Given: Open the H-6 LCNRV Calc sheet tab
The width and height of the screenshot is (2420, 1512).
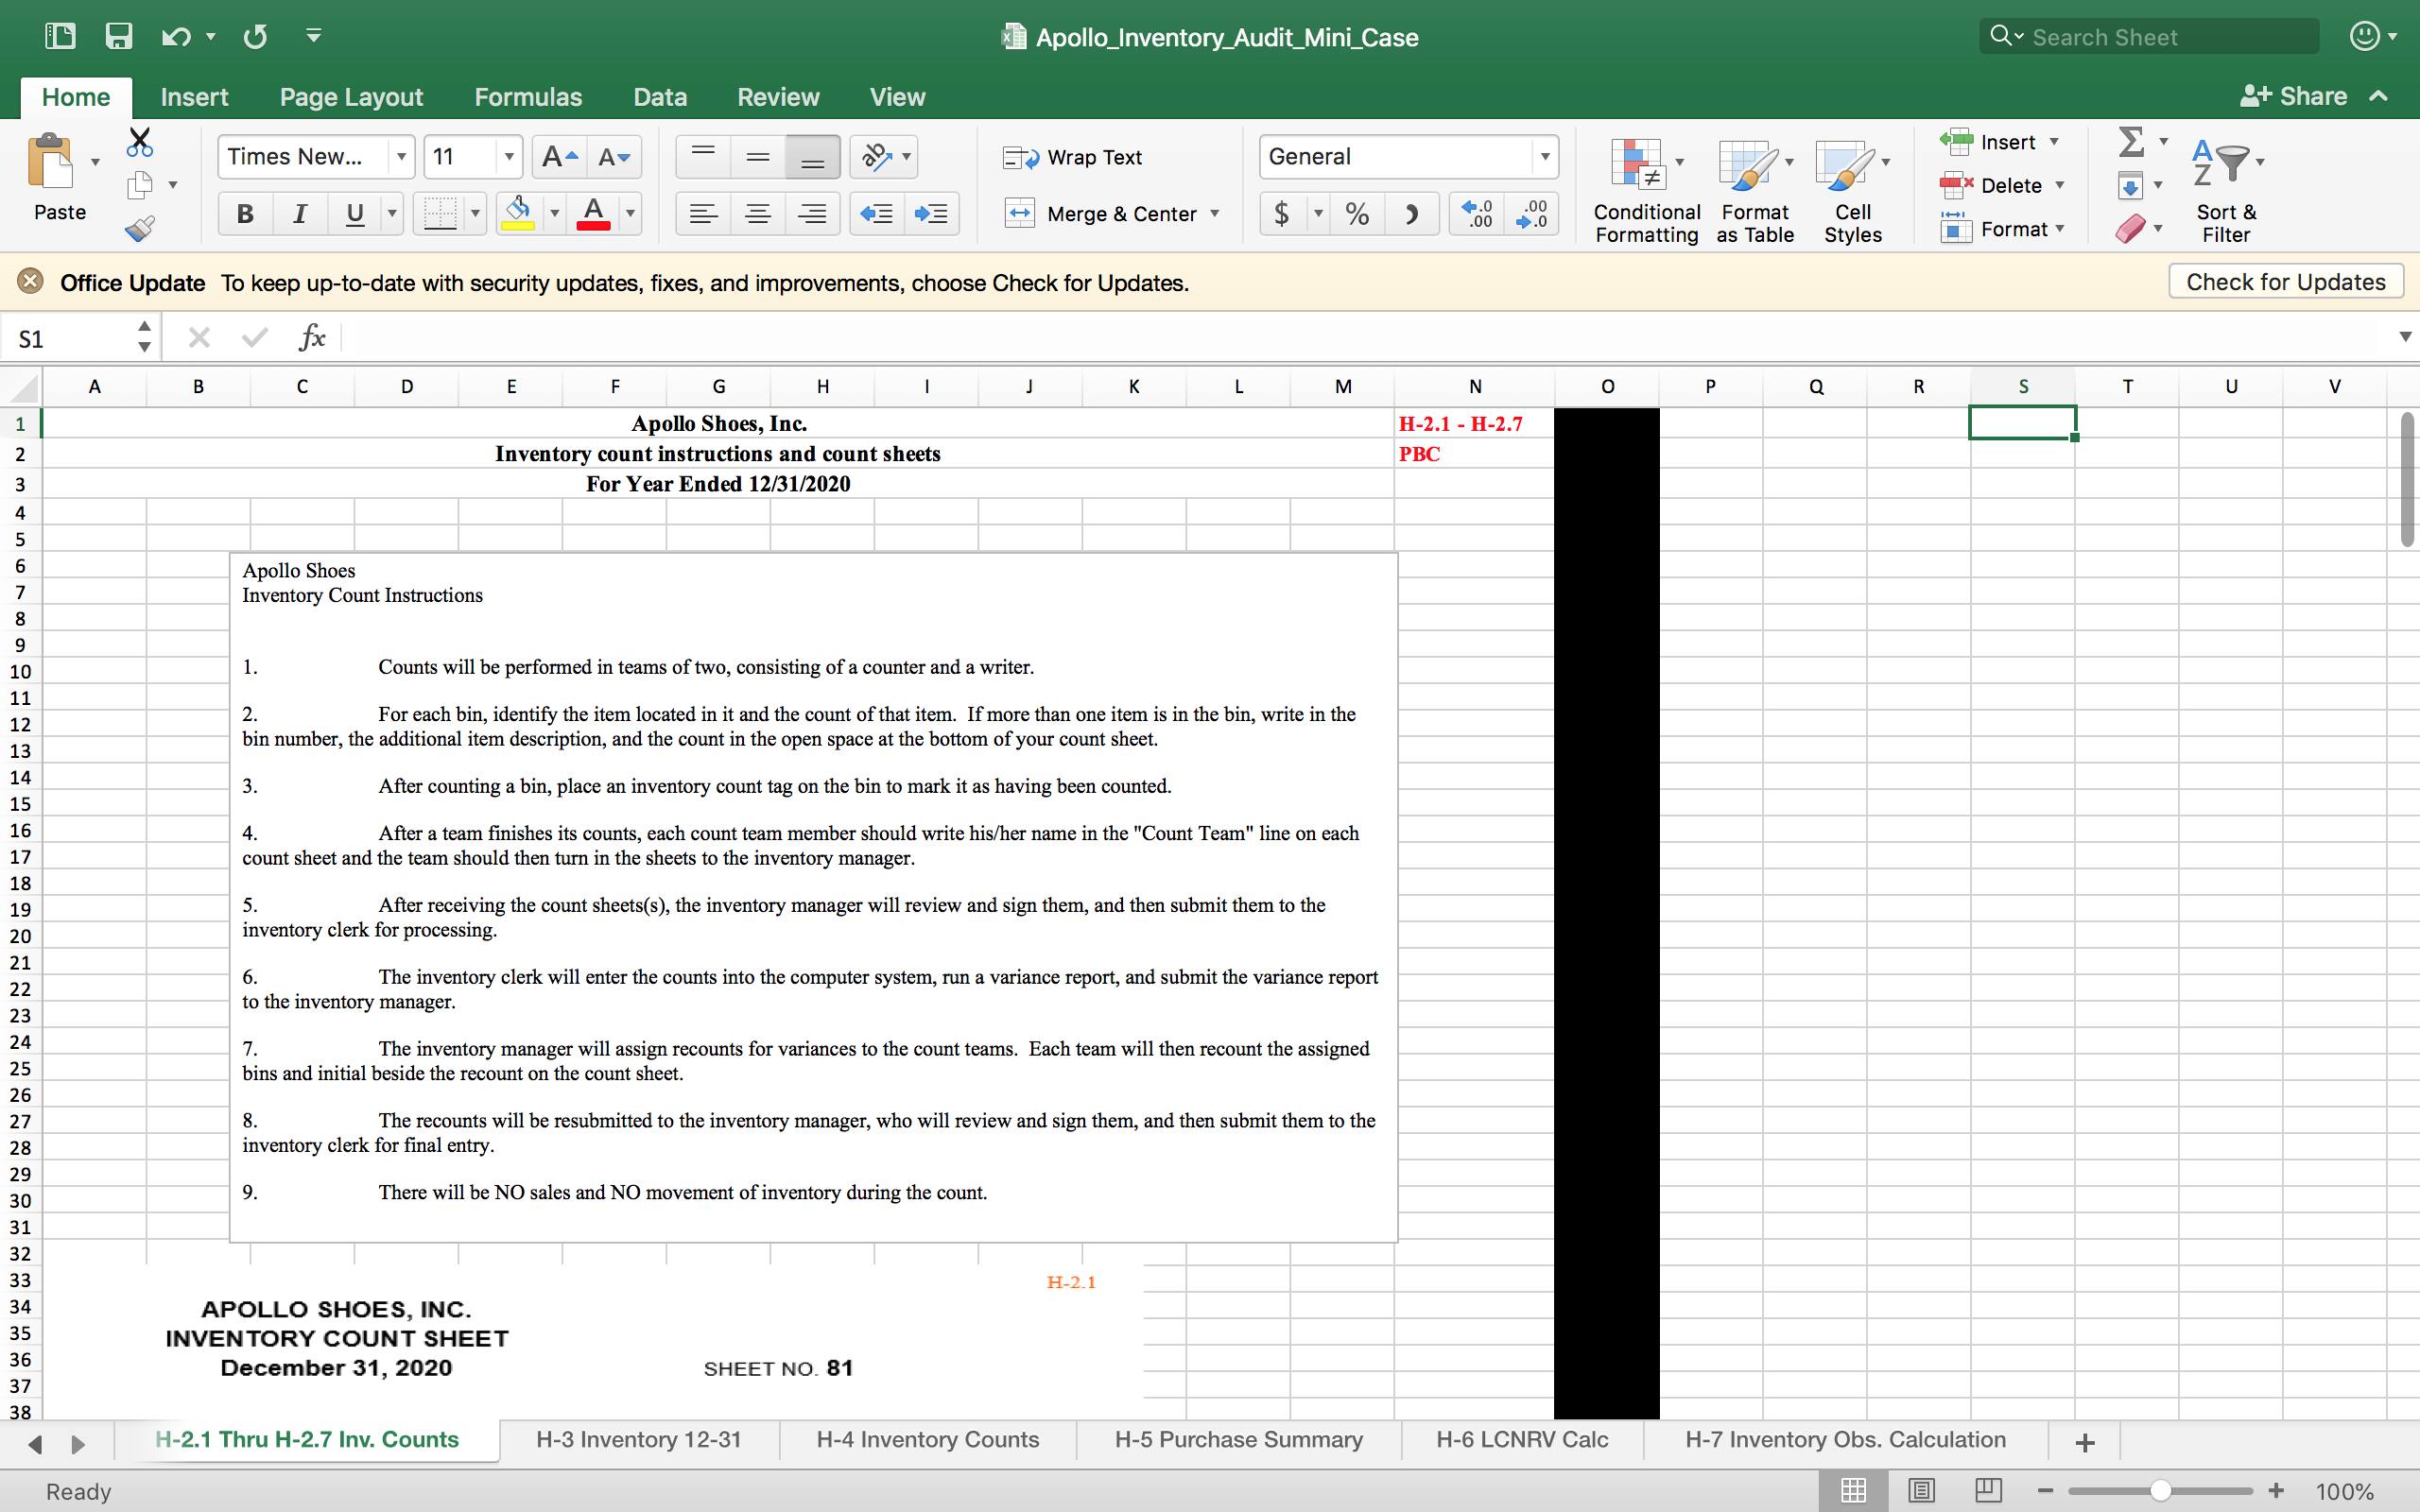Looking at the screenshot, I should coord(1521,1439).
